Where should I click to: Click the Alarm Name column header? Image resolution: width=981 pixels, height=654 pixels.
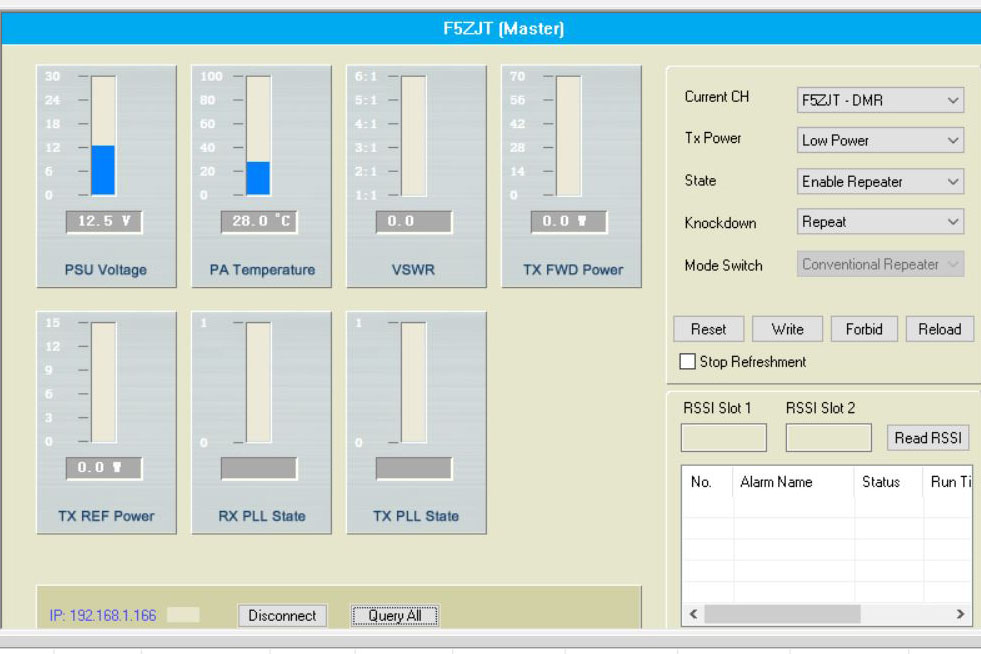click(x=776, y=482)
